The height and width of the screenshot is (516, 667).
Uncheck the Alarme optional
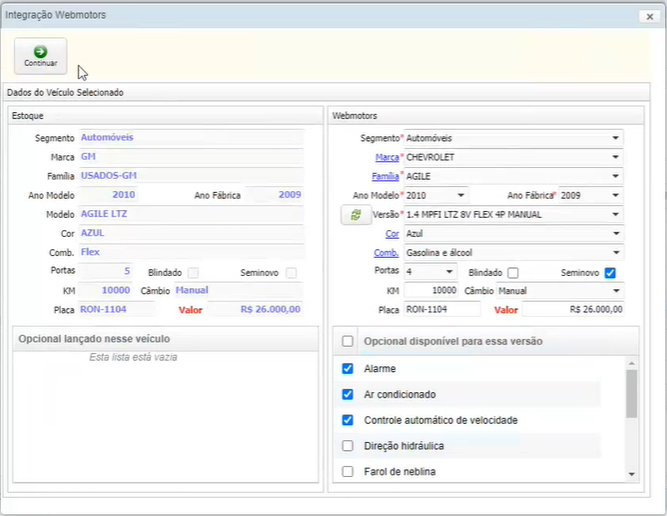[348, 369]
